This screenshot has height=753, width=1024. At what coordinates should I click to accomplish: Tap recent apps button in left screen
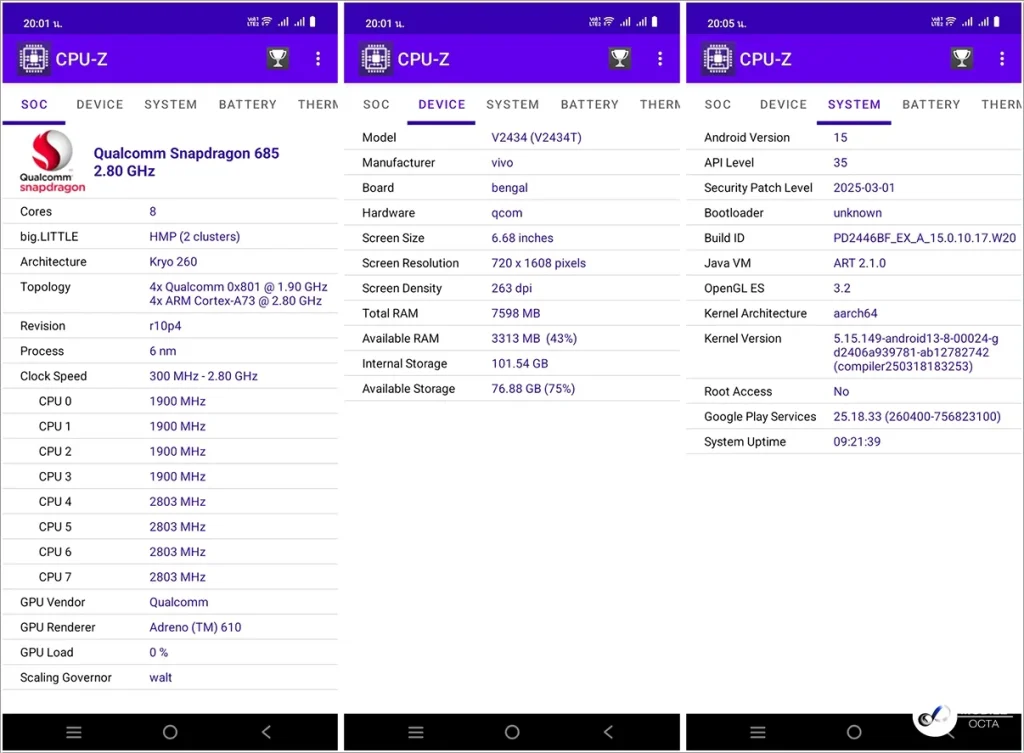(x=74, y=732)
